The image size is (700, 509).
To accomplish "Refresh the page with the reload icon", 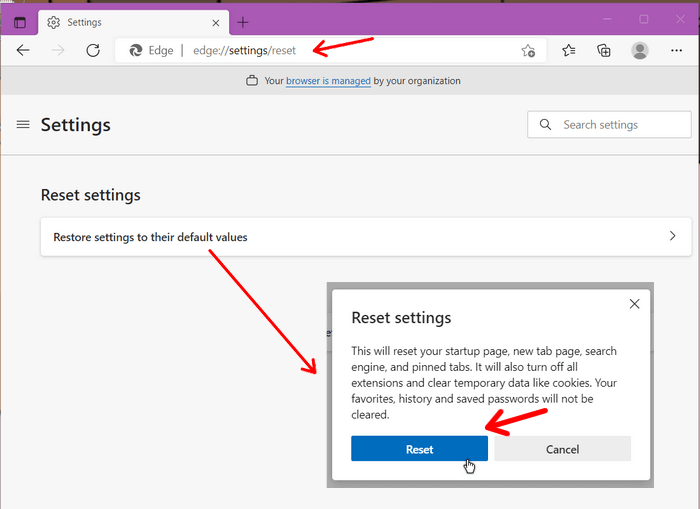I will click(x=93, y=50).
